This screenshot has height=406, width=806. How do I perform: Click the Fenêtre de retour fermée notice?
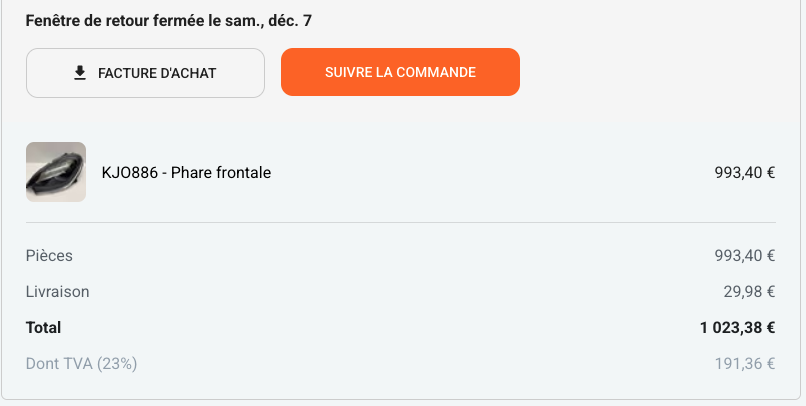click(169, 21)
